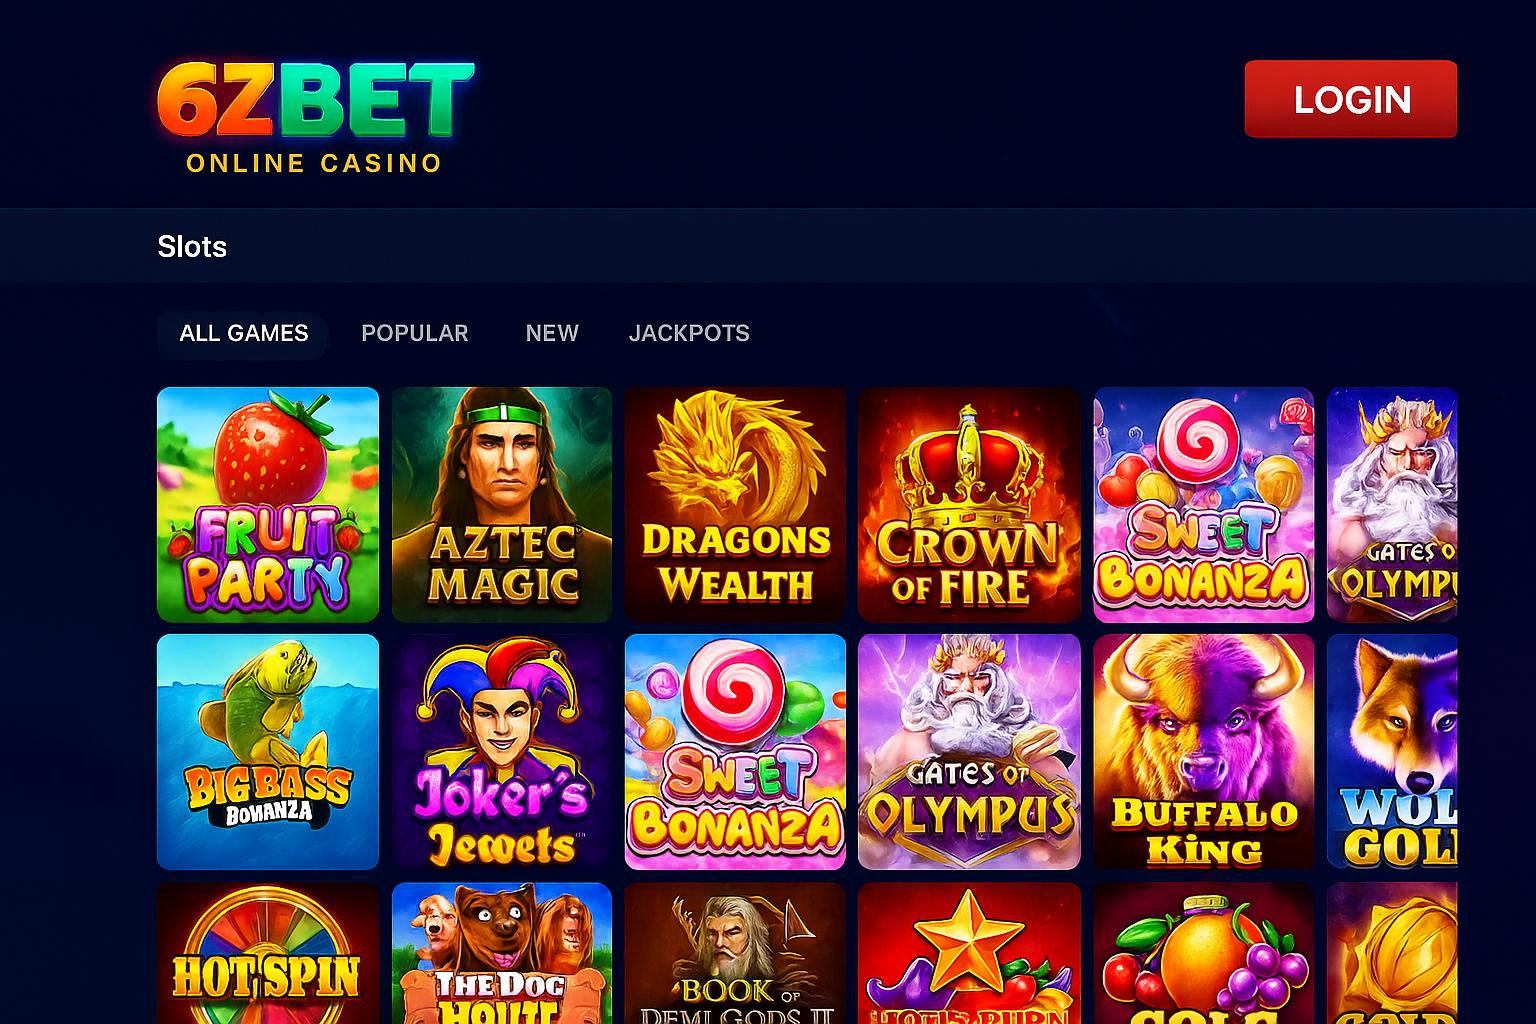
Task: Play Big Bass Bonanza slot
Action: click(268, 752)
